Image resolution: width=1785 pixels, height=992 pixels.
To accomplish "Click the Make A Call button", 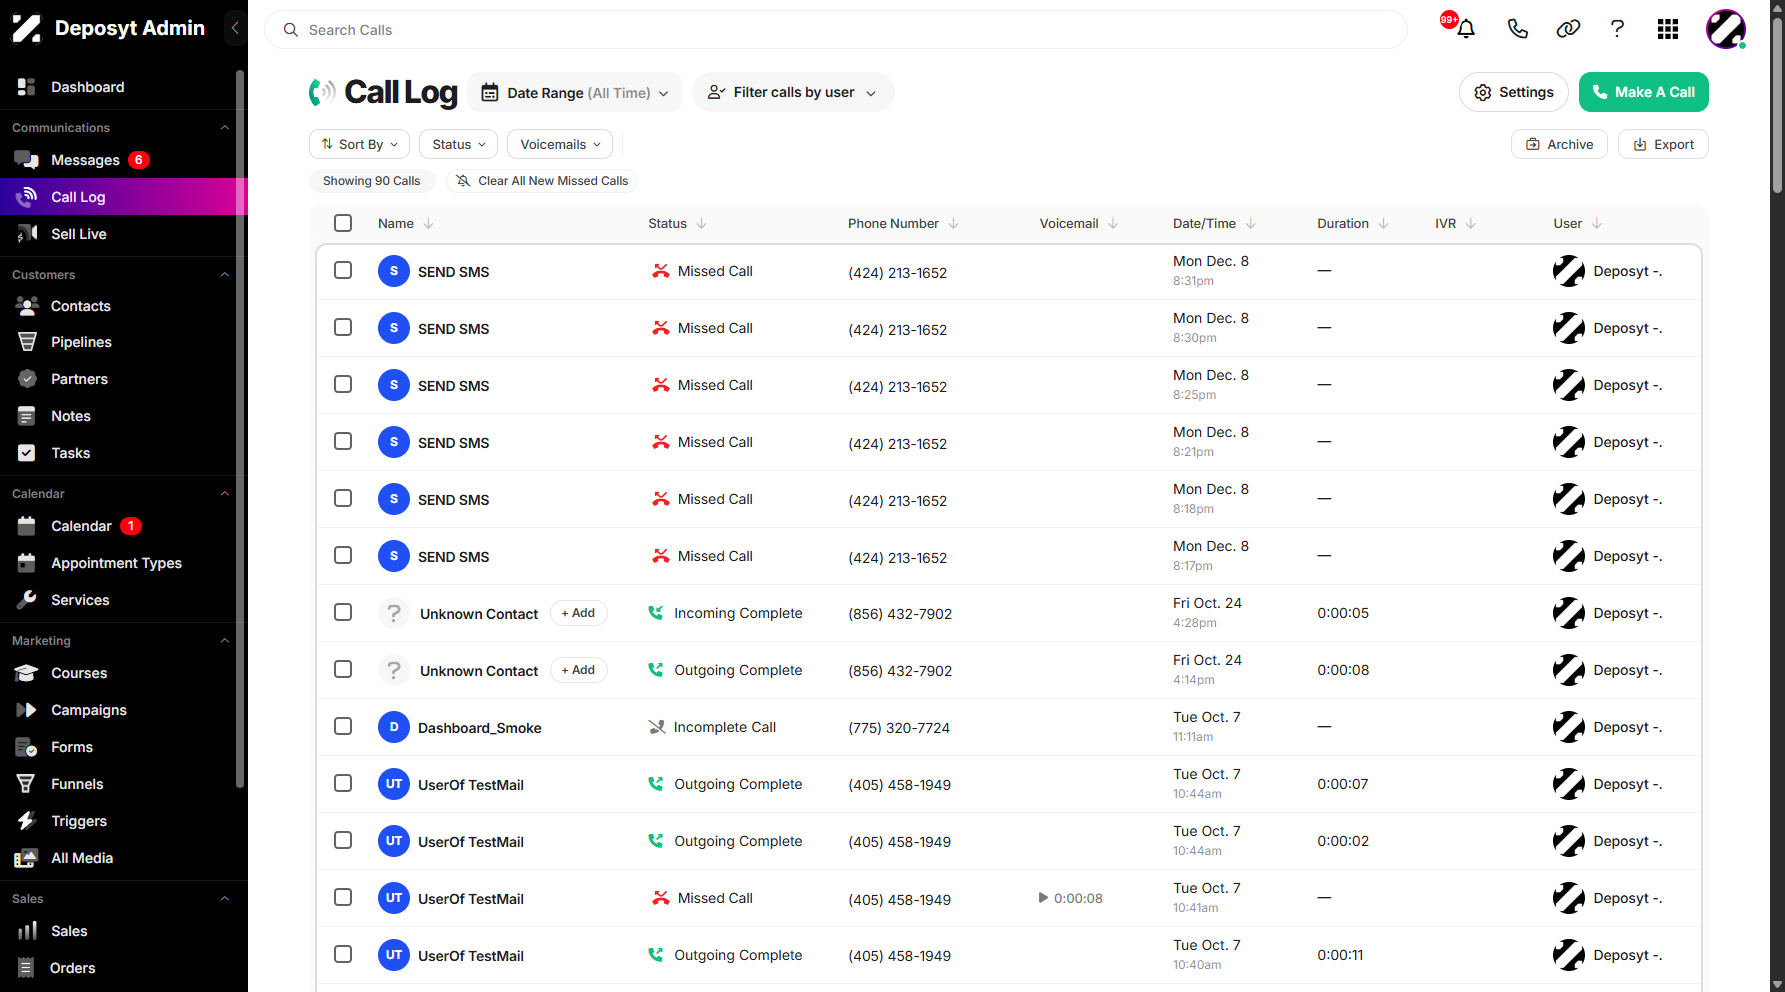I will (x=1643, y=92).
